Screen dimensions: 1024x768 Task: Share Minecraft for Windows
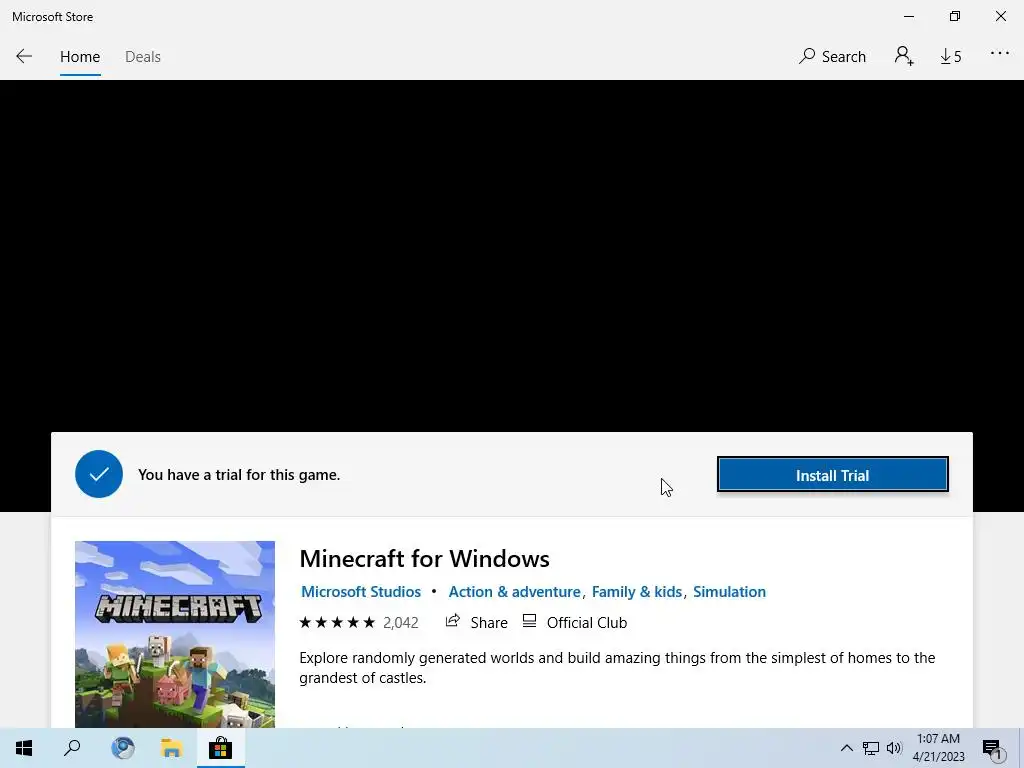click(x=476, y=622)
